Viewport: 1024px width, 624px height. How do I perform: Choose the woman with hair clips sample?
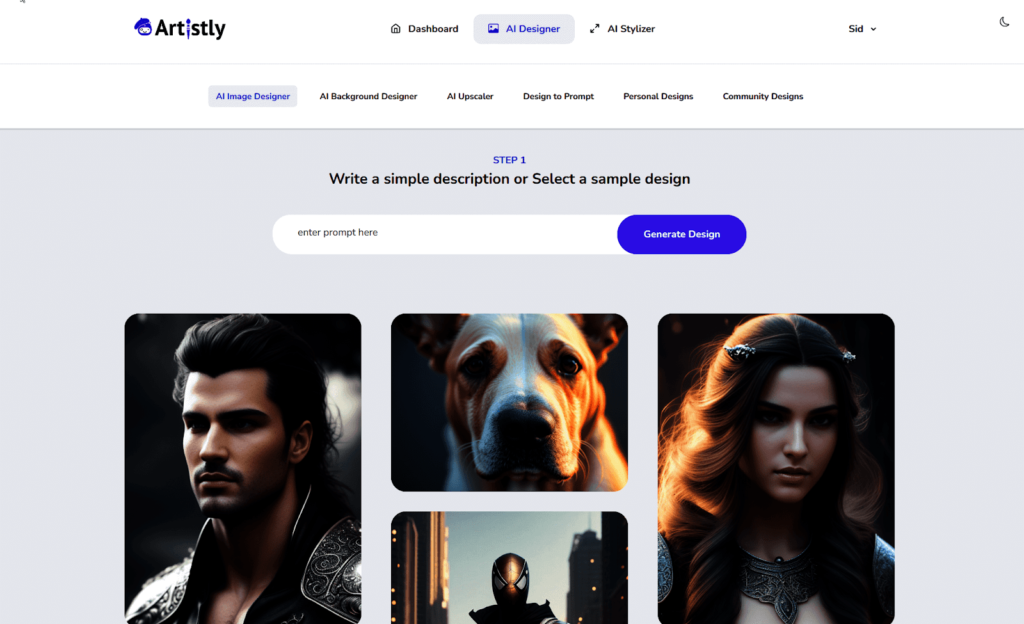(776, 469)
